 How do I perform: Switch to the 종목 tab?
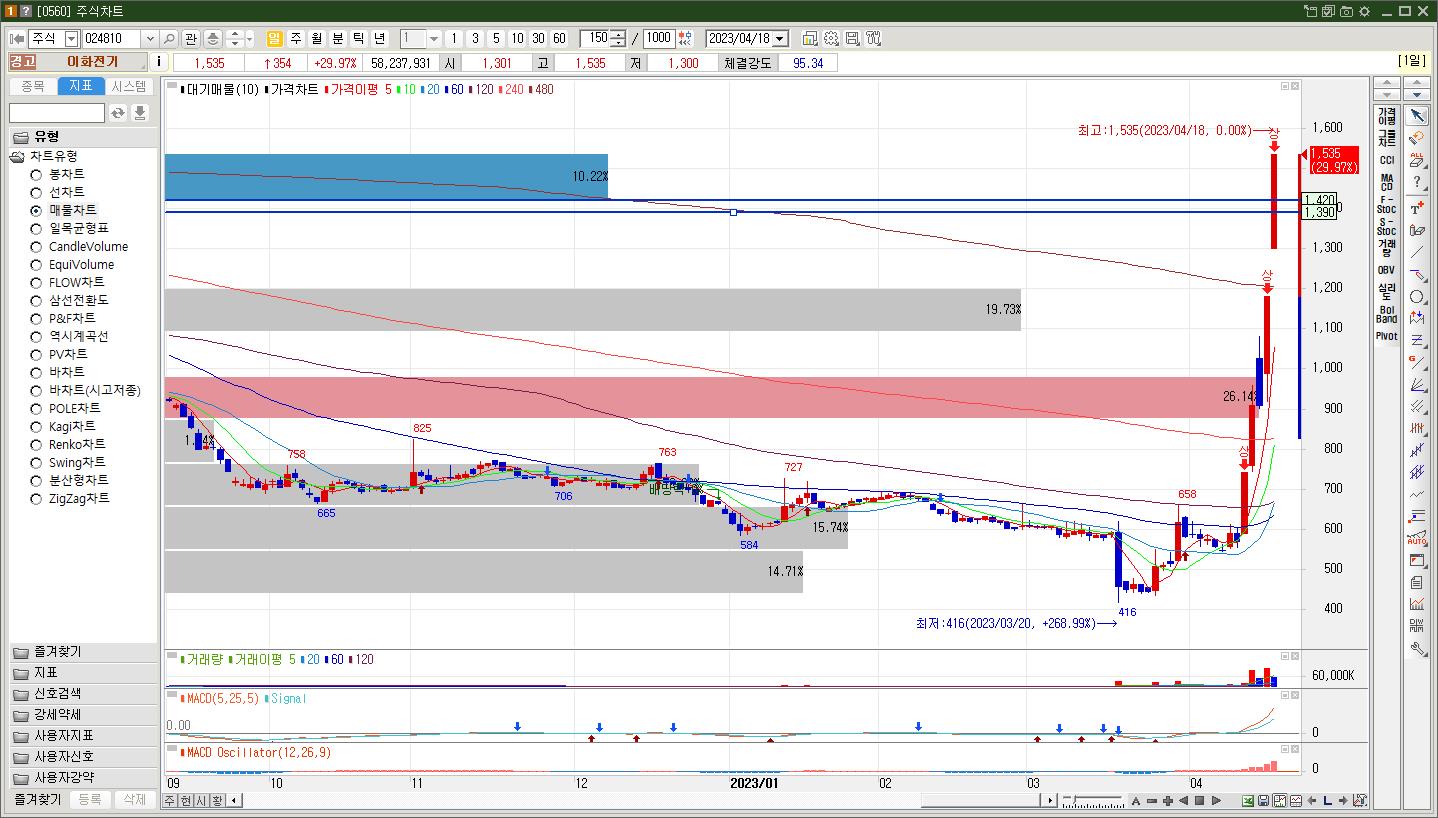[33, 86]
